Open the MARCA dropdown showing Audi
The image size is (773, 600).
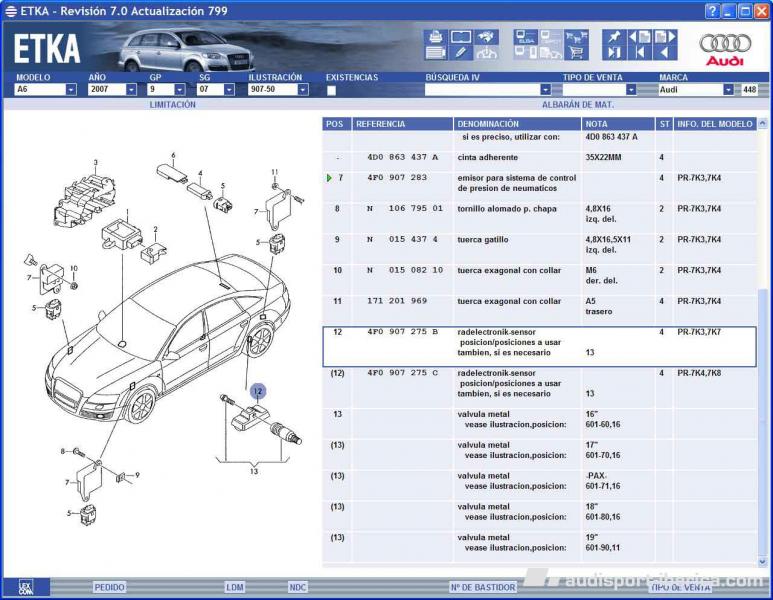(728, 89)
